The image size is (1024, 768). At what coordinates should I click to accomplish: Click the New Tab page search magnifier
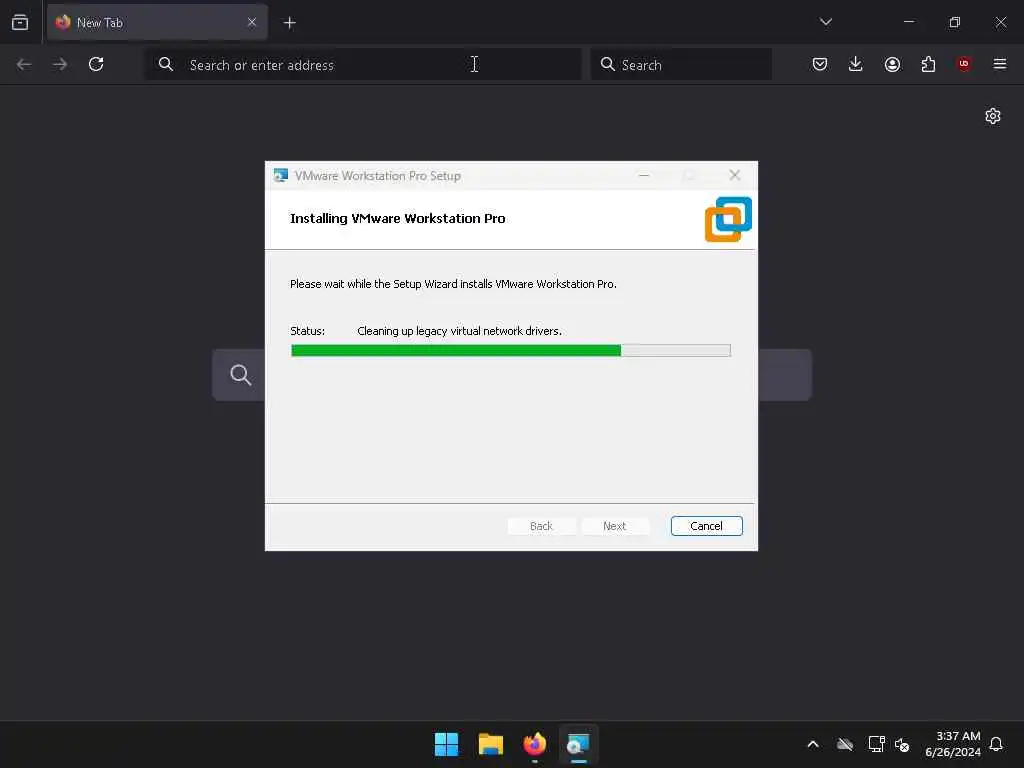tap(240, 375)
